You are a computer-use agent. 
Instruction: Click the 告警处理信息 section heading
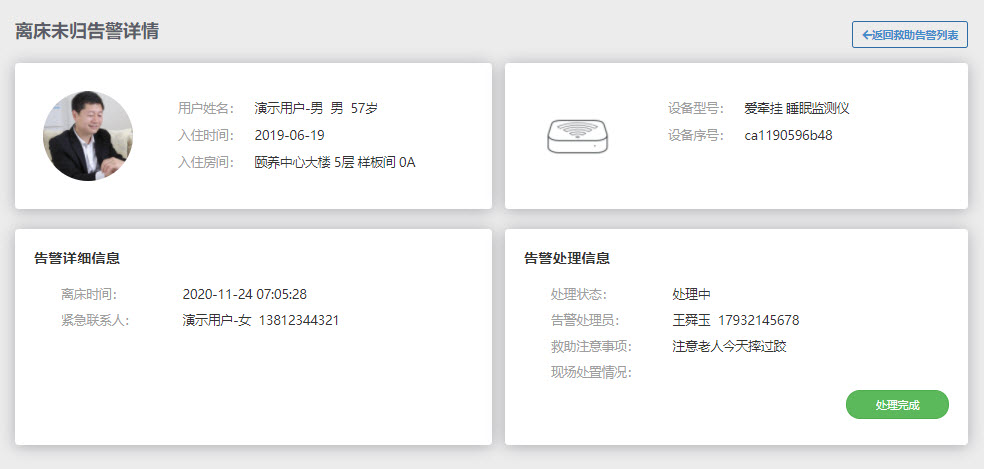click(567, 258)
